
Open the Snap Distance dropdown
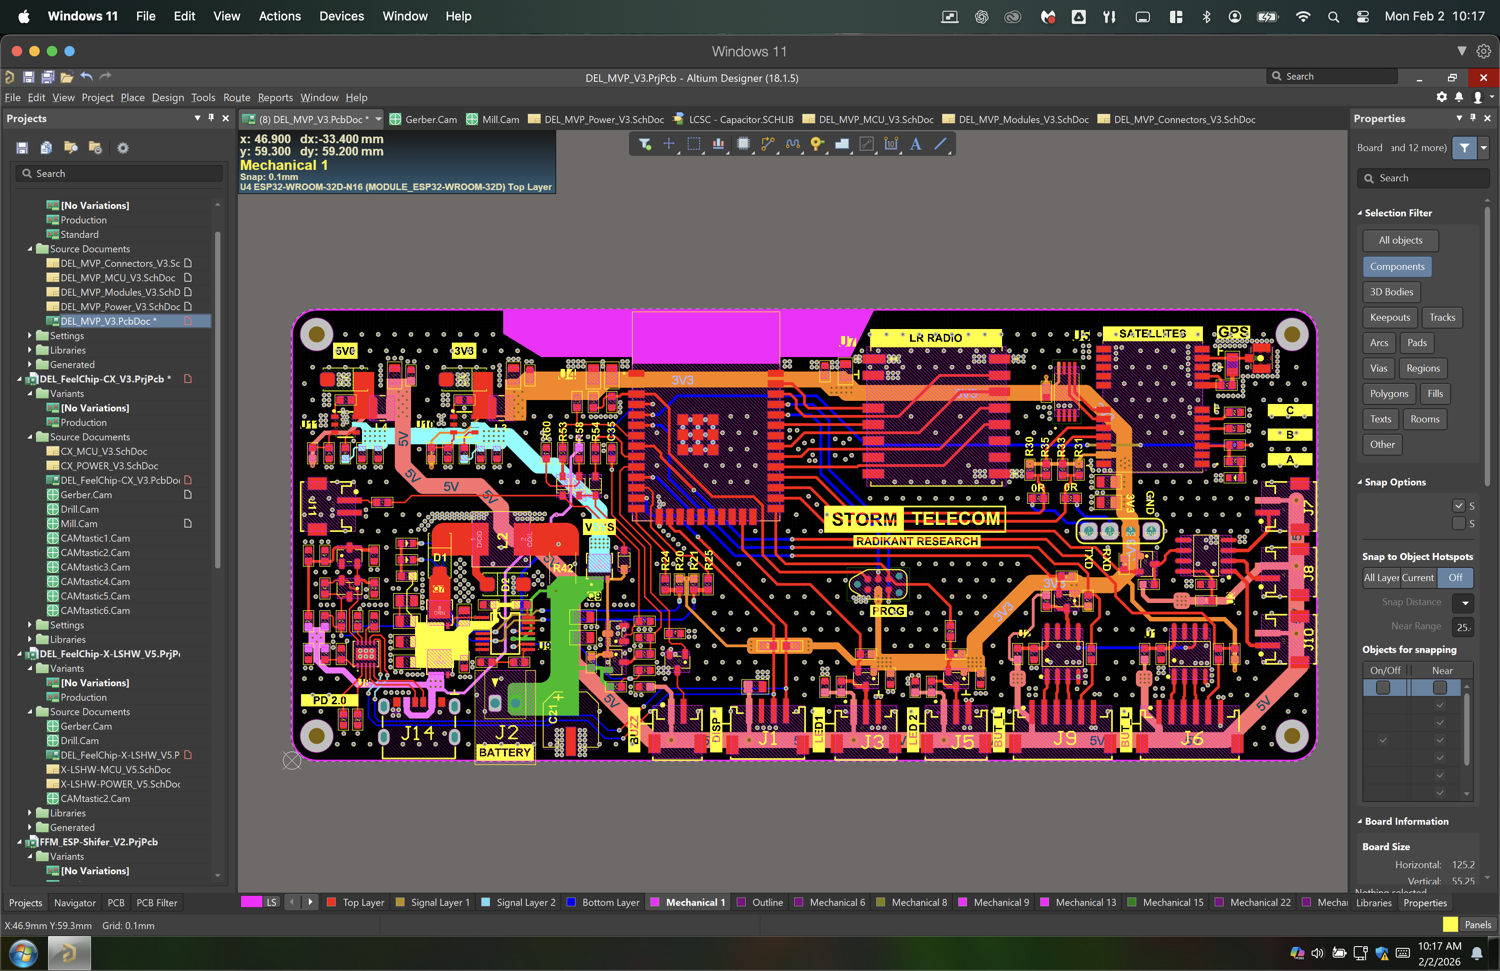(x=1464, y=603)
